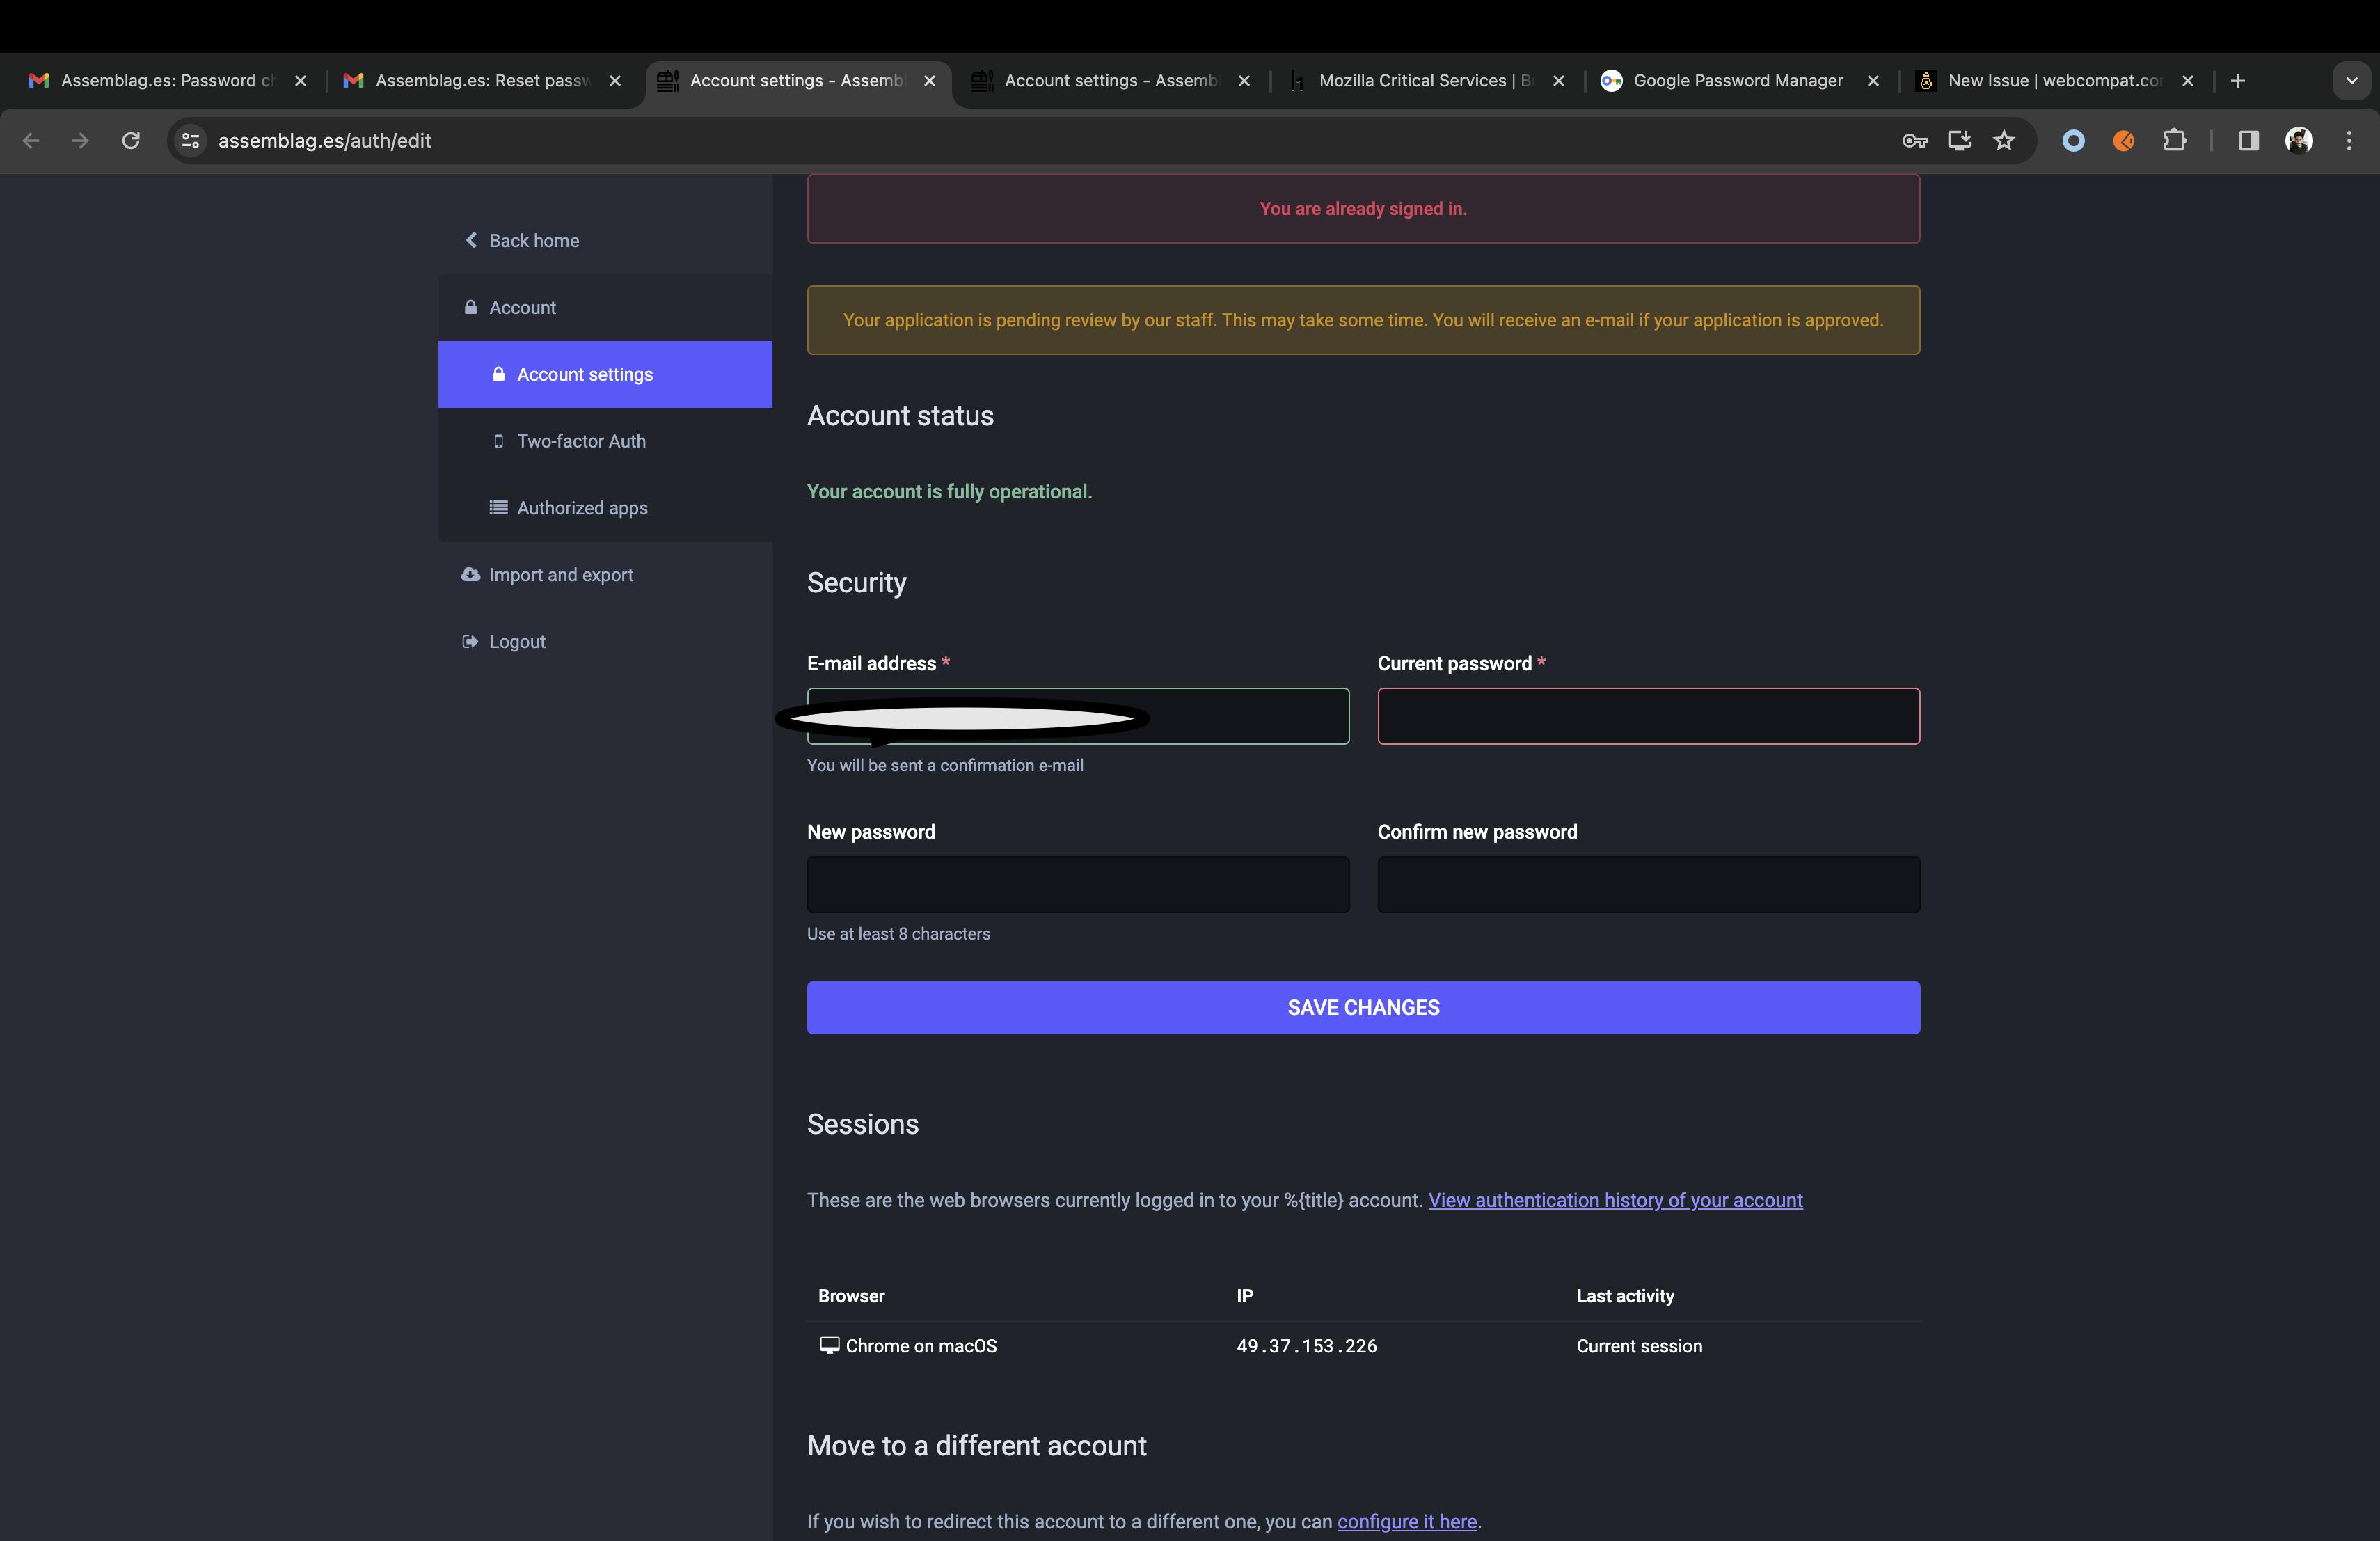Click the install site download icon
The image size is (2380, 1541).
(x=1959, y=140)
